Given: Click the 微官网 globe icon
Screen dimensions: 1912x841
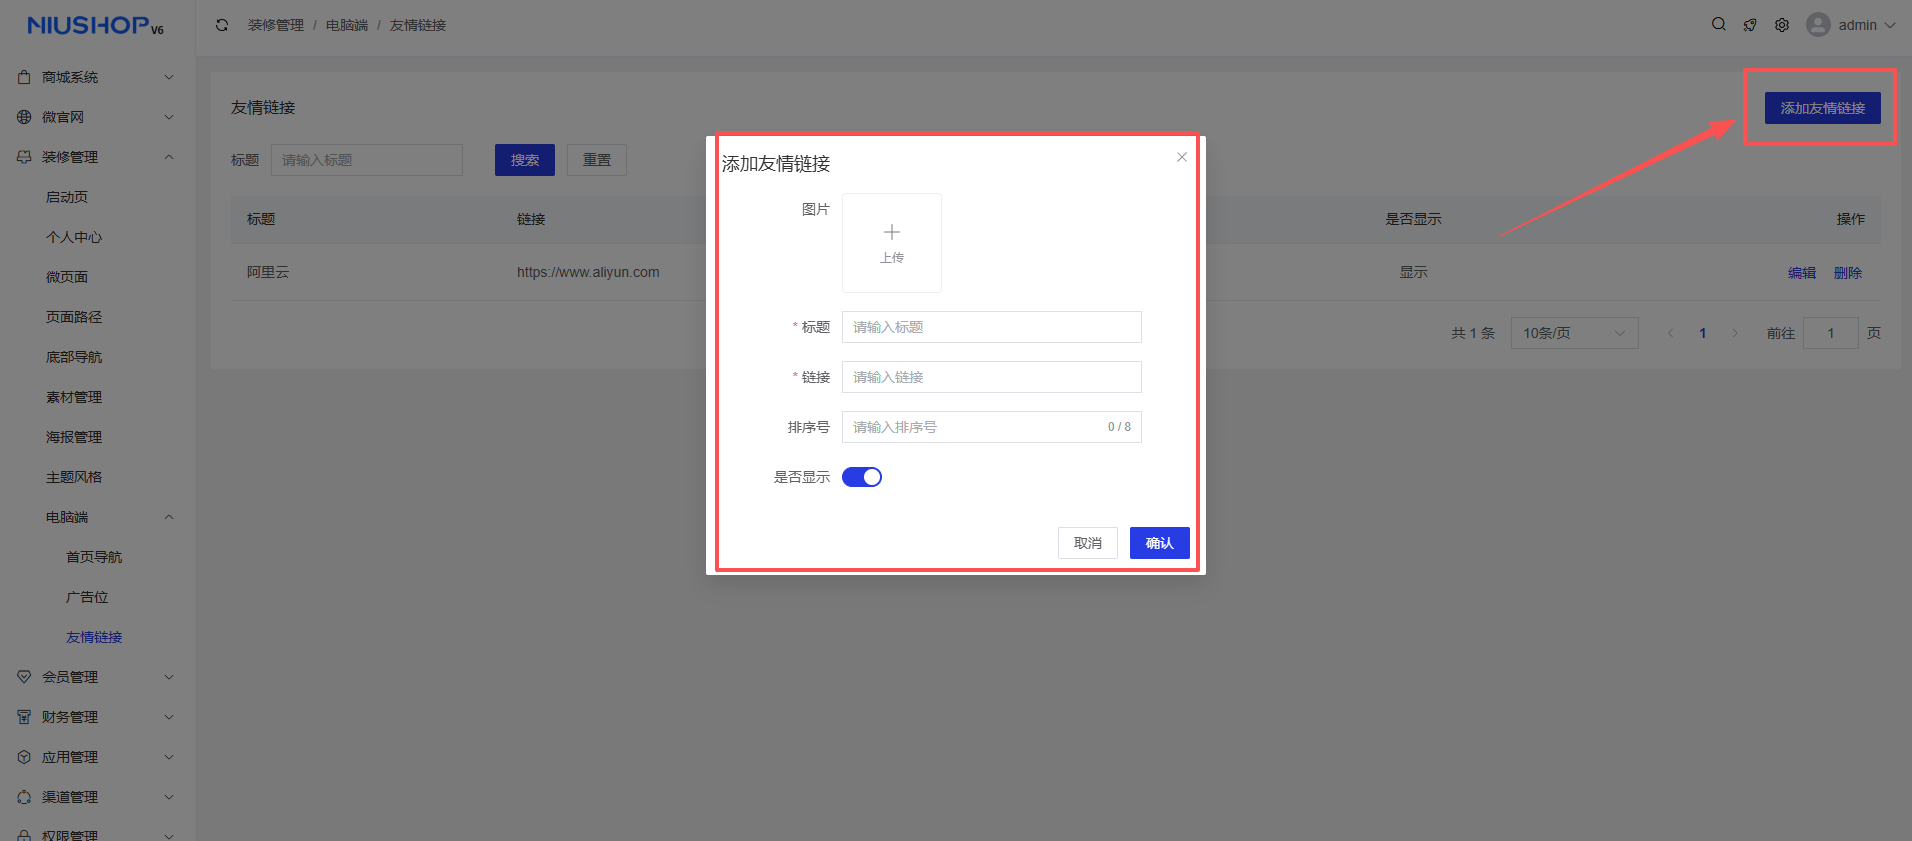Looking at the screenshot, I should click(x=24, y=117).
